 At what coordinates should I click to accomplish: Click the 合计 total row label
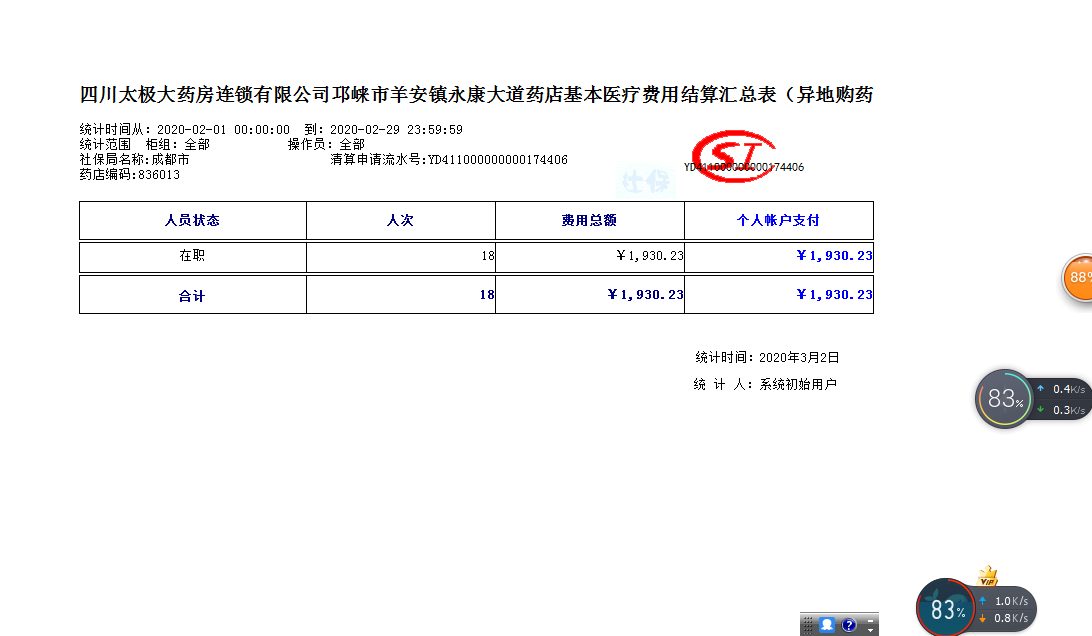(192, 296)
